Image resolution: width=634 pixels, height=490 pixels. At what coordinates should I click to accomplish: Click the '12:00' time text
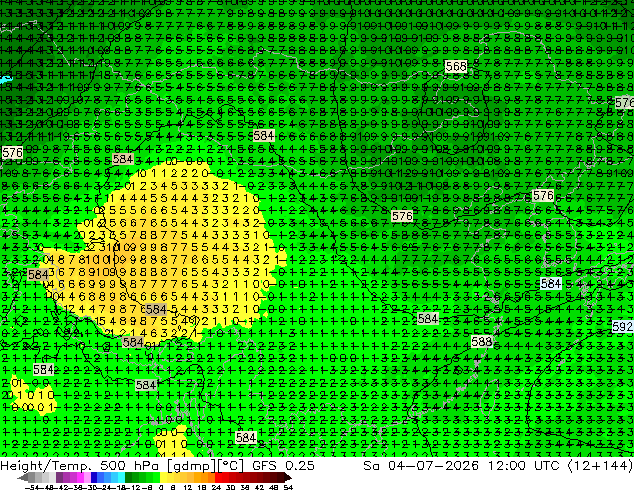point(507,465)
